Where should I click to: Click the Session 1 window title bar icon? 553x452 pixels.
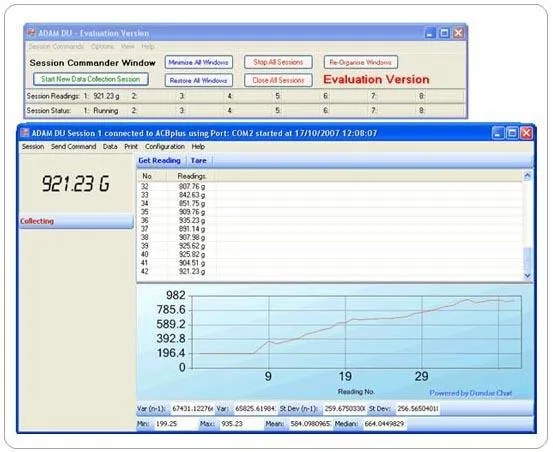coord(25,133)
